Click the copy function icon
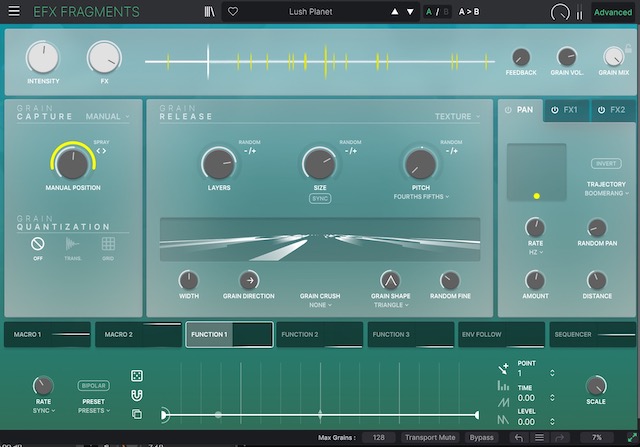The height and width of the screenshot is (447, 640). (x=137, y=414)
